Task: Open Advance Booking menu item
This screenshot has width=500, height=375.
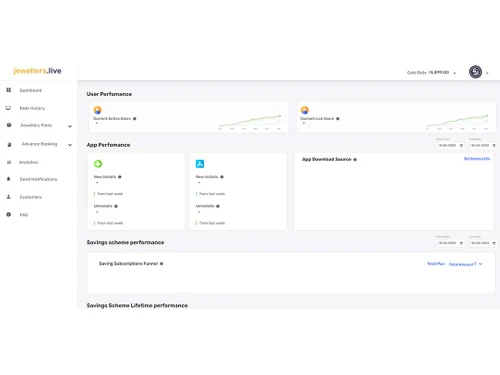Action: [x=39, y=144]
